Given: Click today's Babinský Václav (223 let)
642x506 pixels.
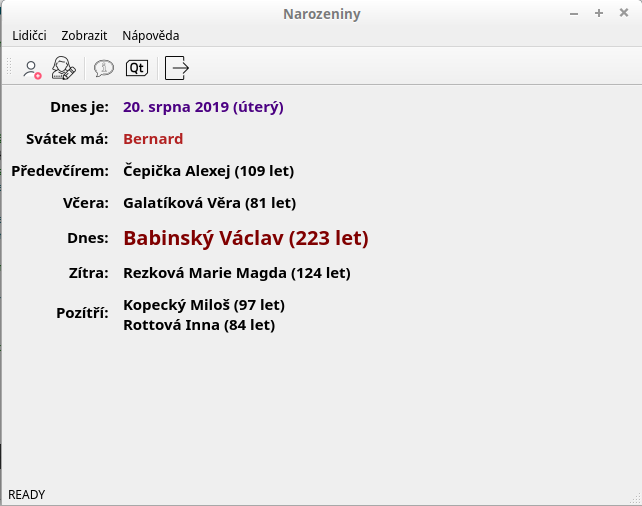Looking at the screenshot, I should click(x=246, y=238).
